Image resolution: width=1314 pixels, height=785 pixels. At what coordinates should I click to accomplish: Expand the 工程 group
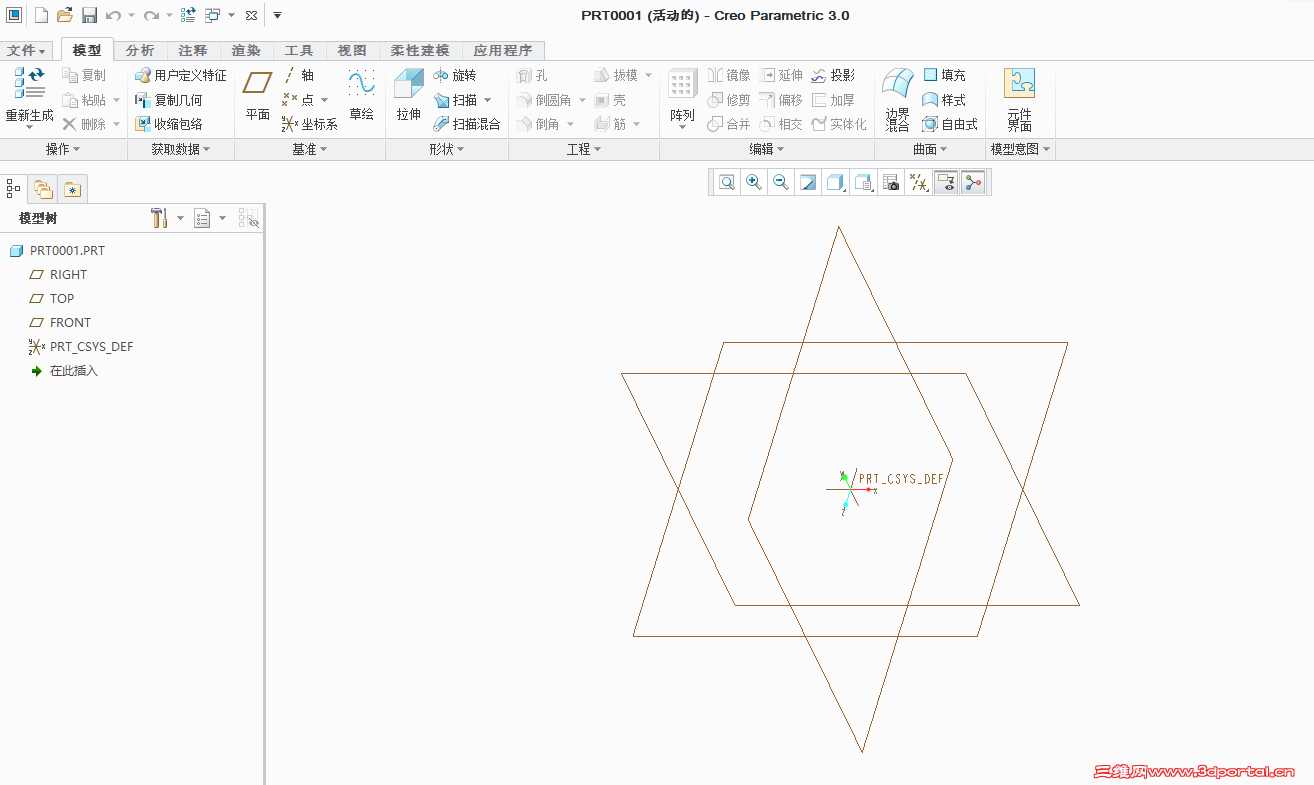click(x=584, y=149)
